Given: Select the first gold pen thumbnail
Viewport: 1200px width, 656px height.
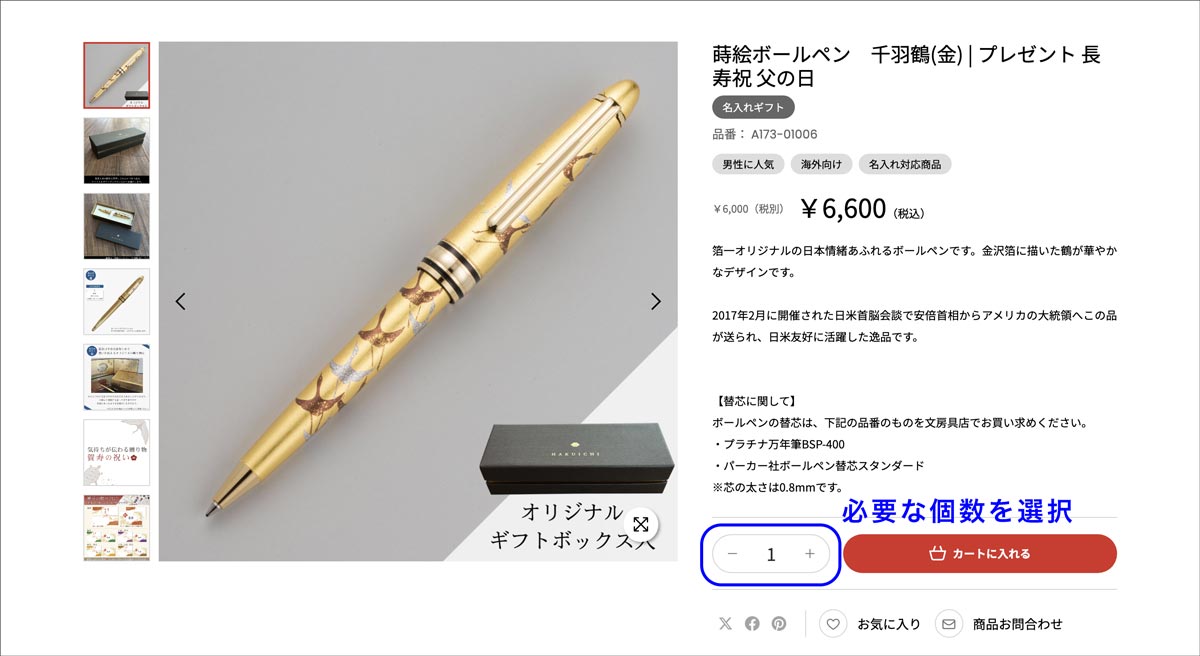Looking at the screenshot, I should click(x=117, y=75).
